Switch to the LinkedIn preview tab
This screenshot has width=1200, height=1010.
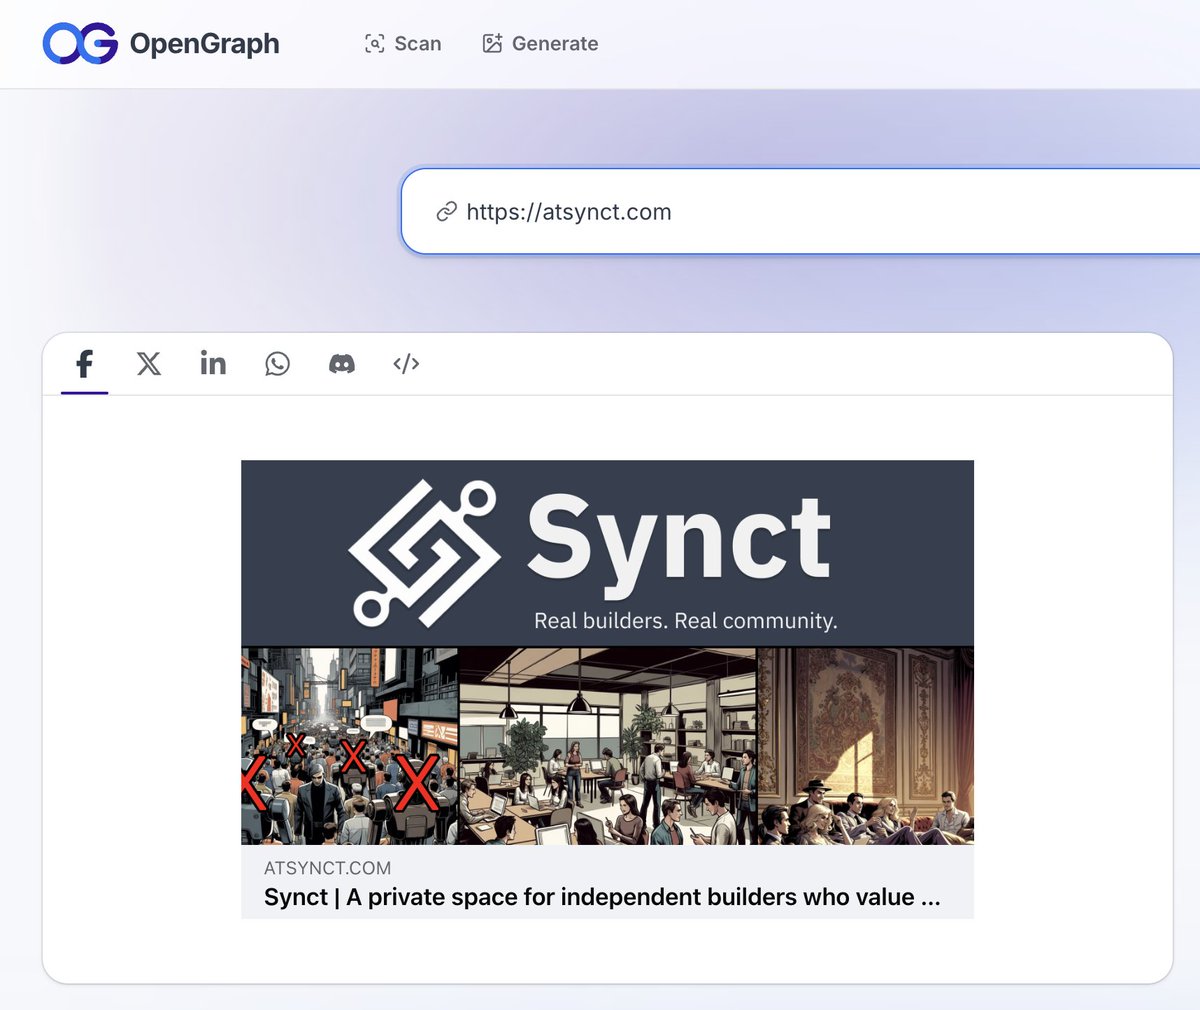213,363
